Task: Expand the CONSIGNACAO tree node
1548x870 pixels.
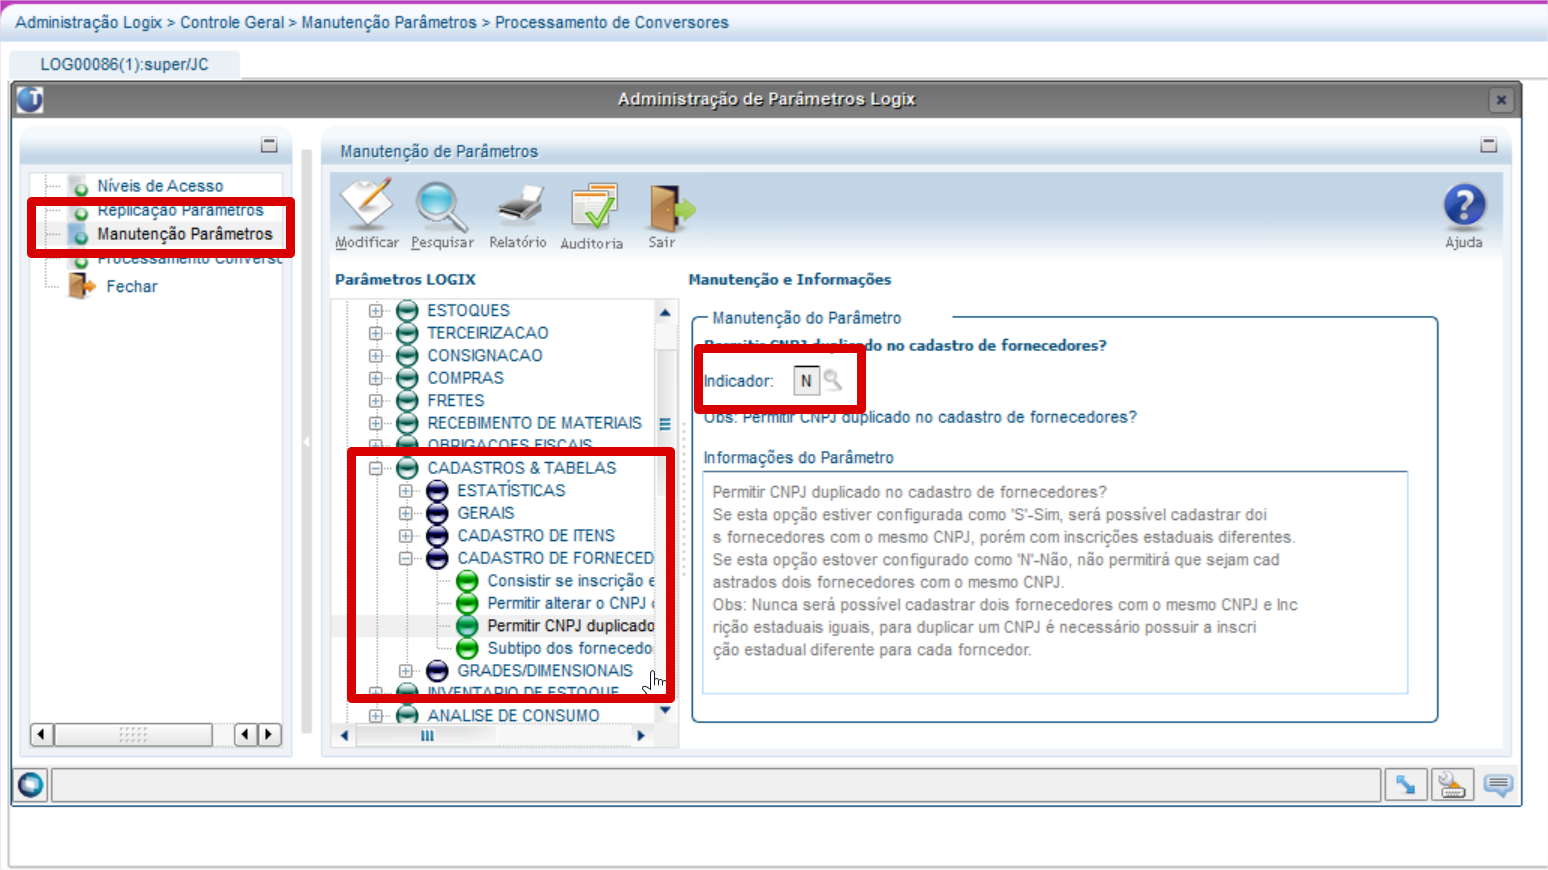Action: pos(376,355)
